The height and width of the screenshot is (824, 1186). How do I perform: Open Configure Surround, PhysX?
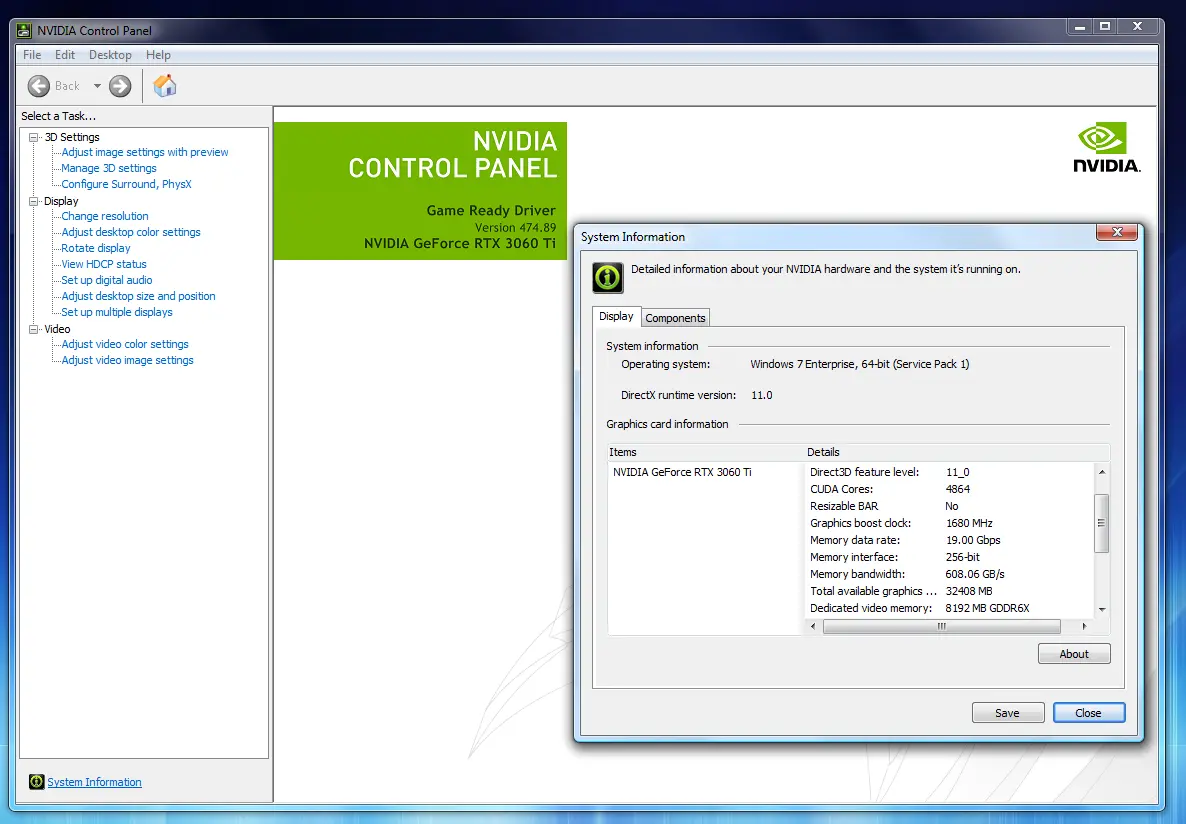[126, 184]
